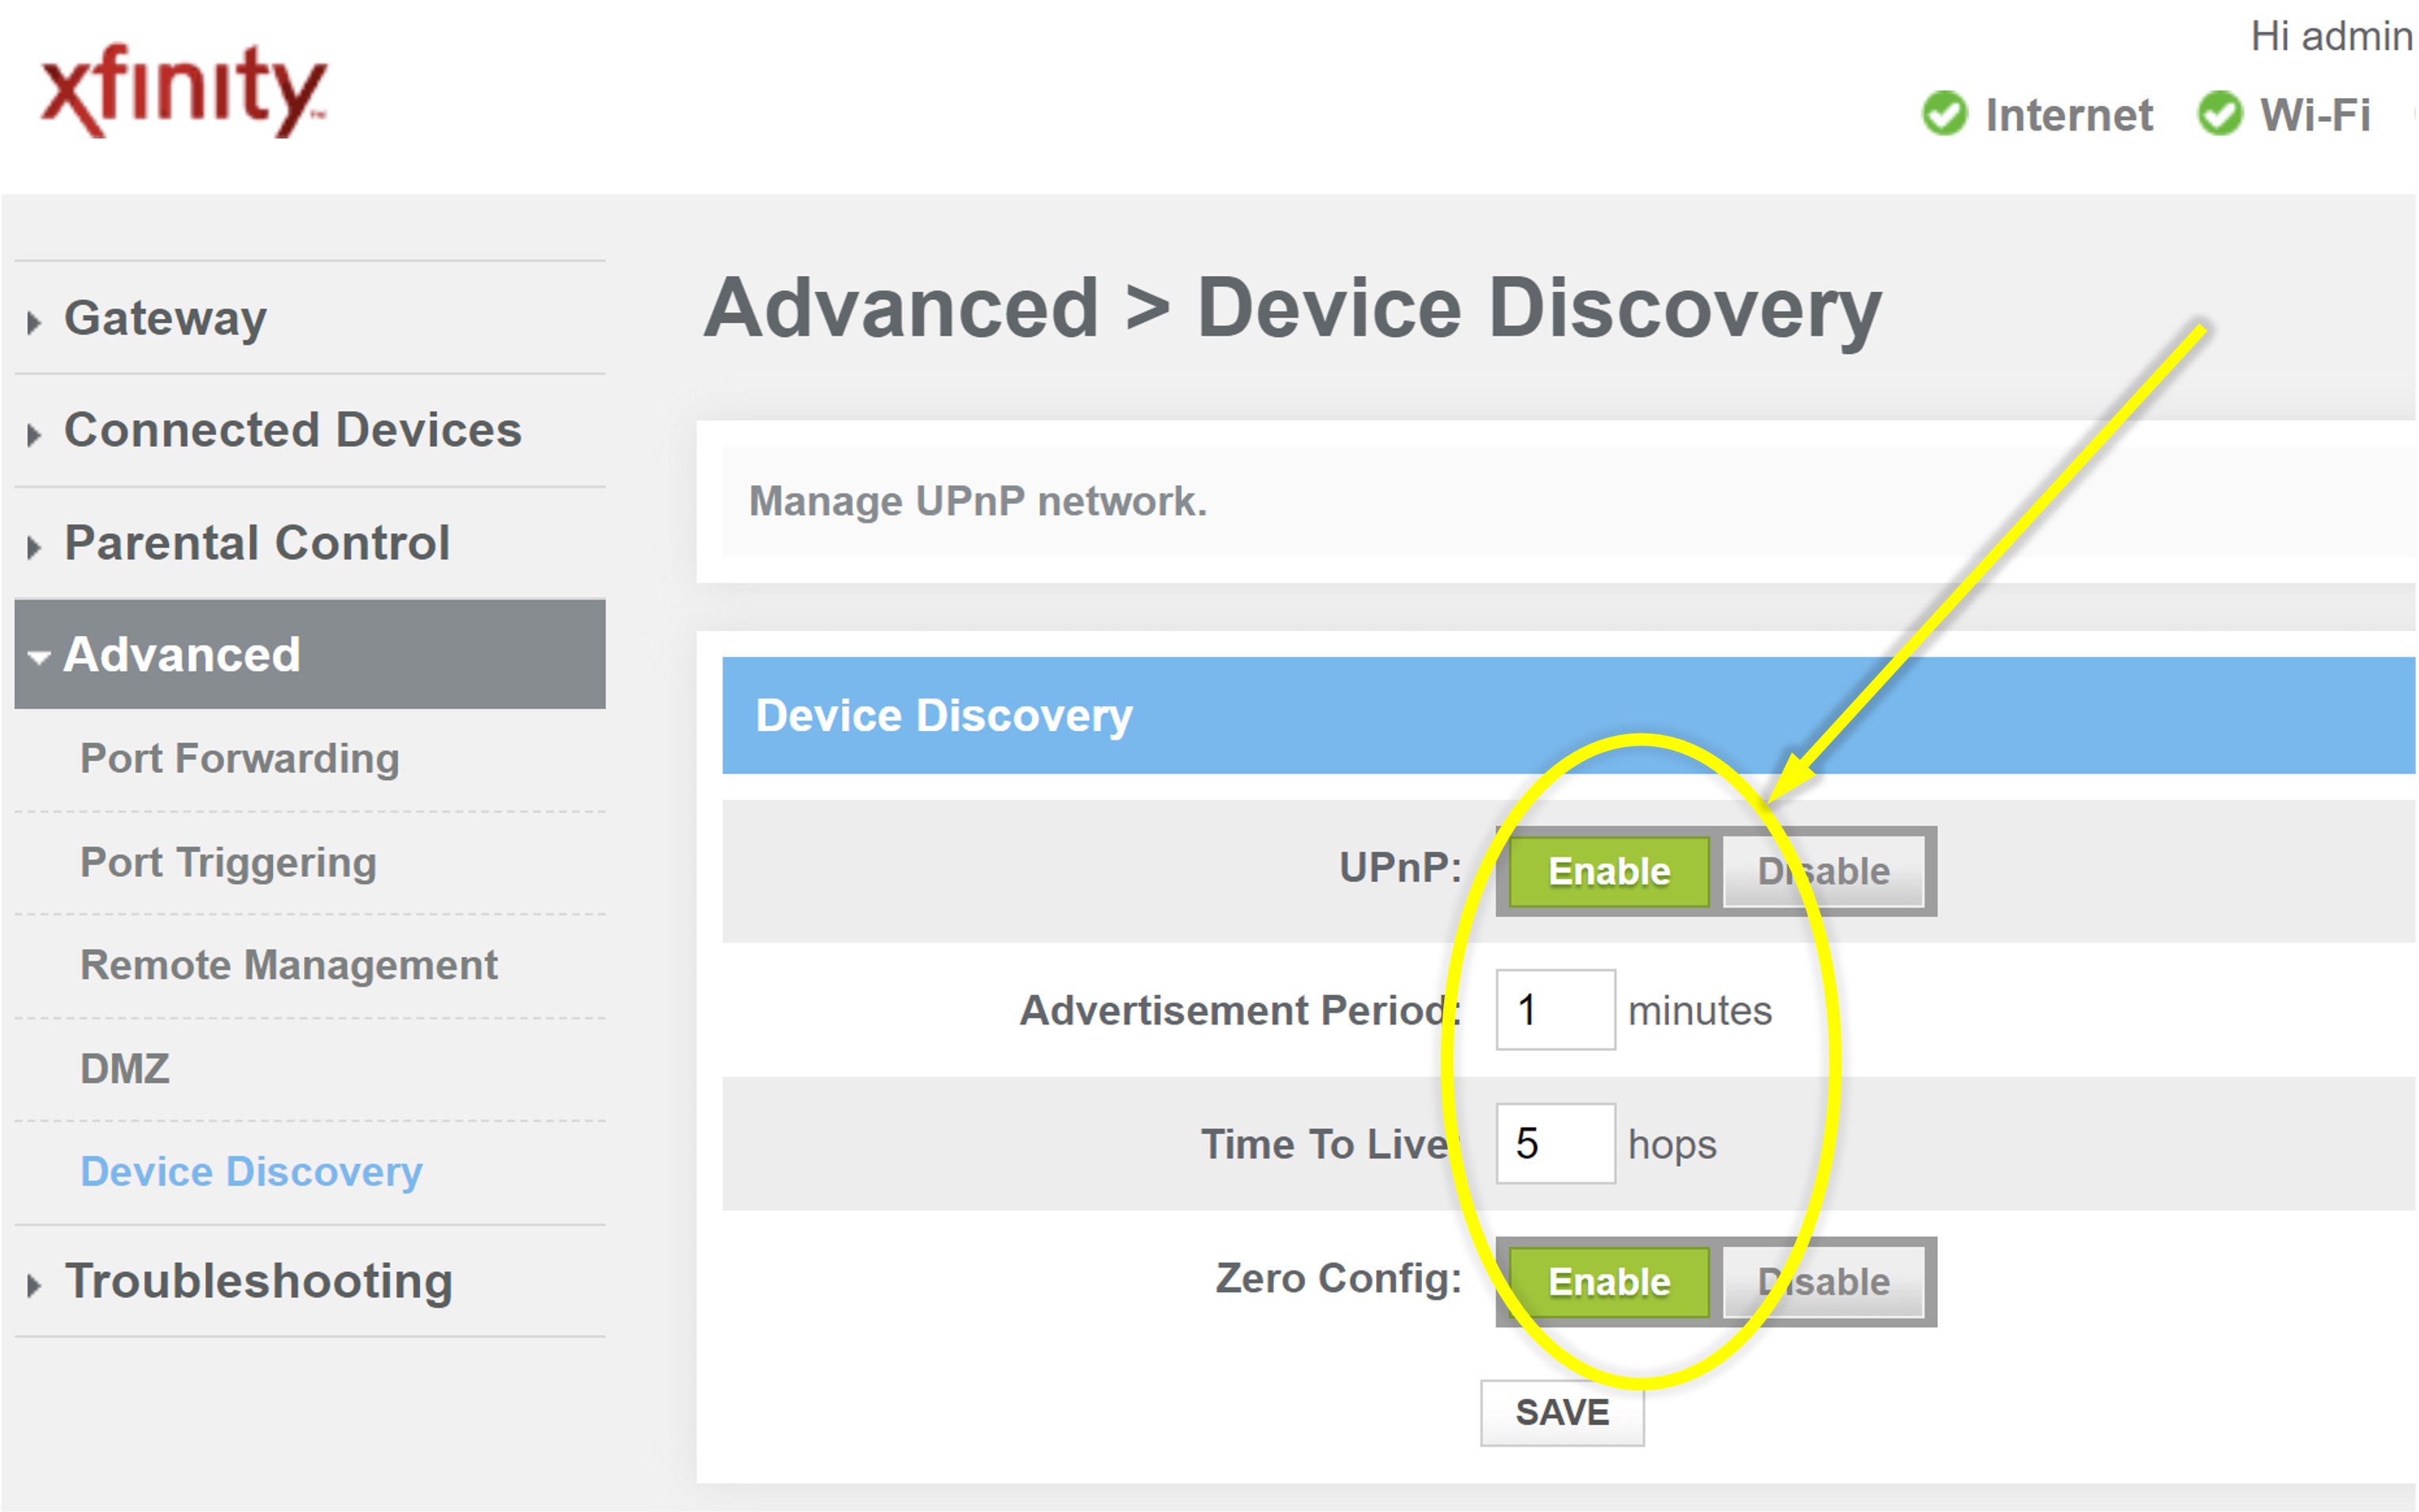
Task: Click the xfinity logo
Action: [183, 90]
